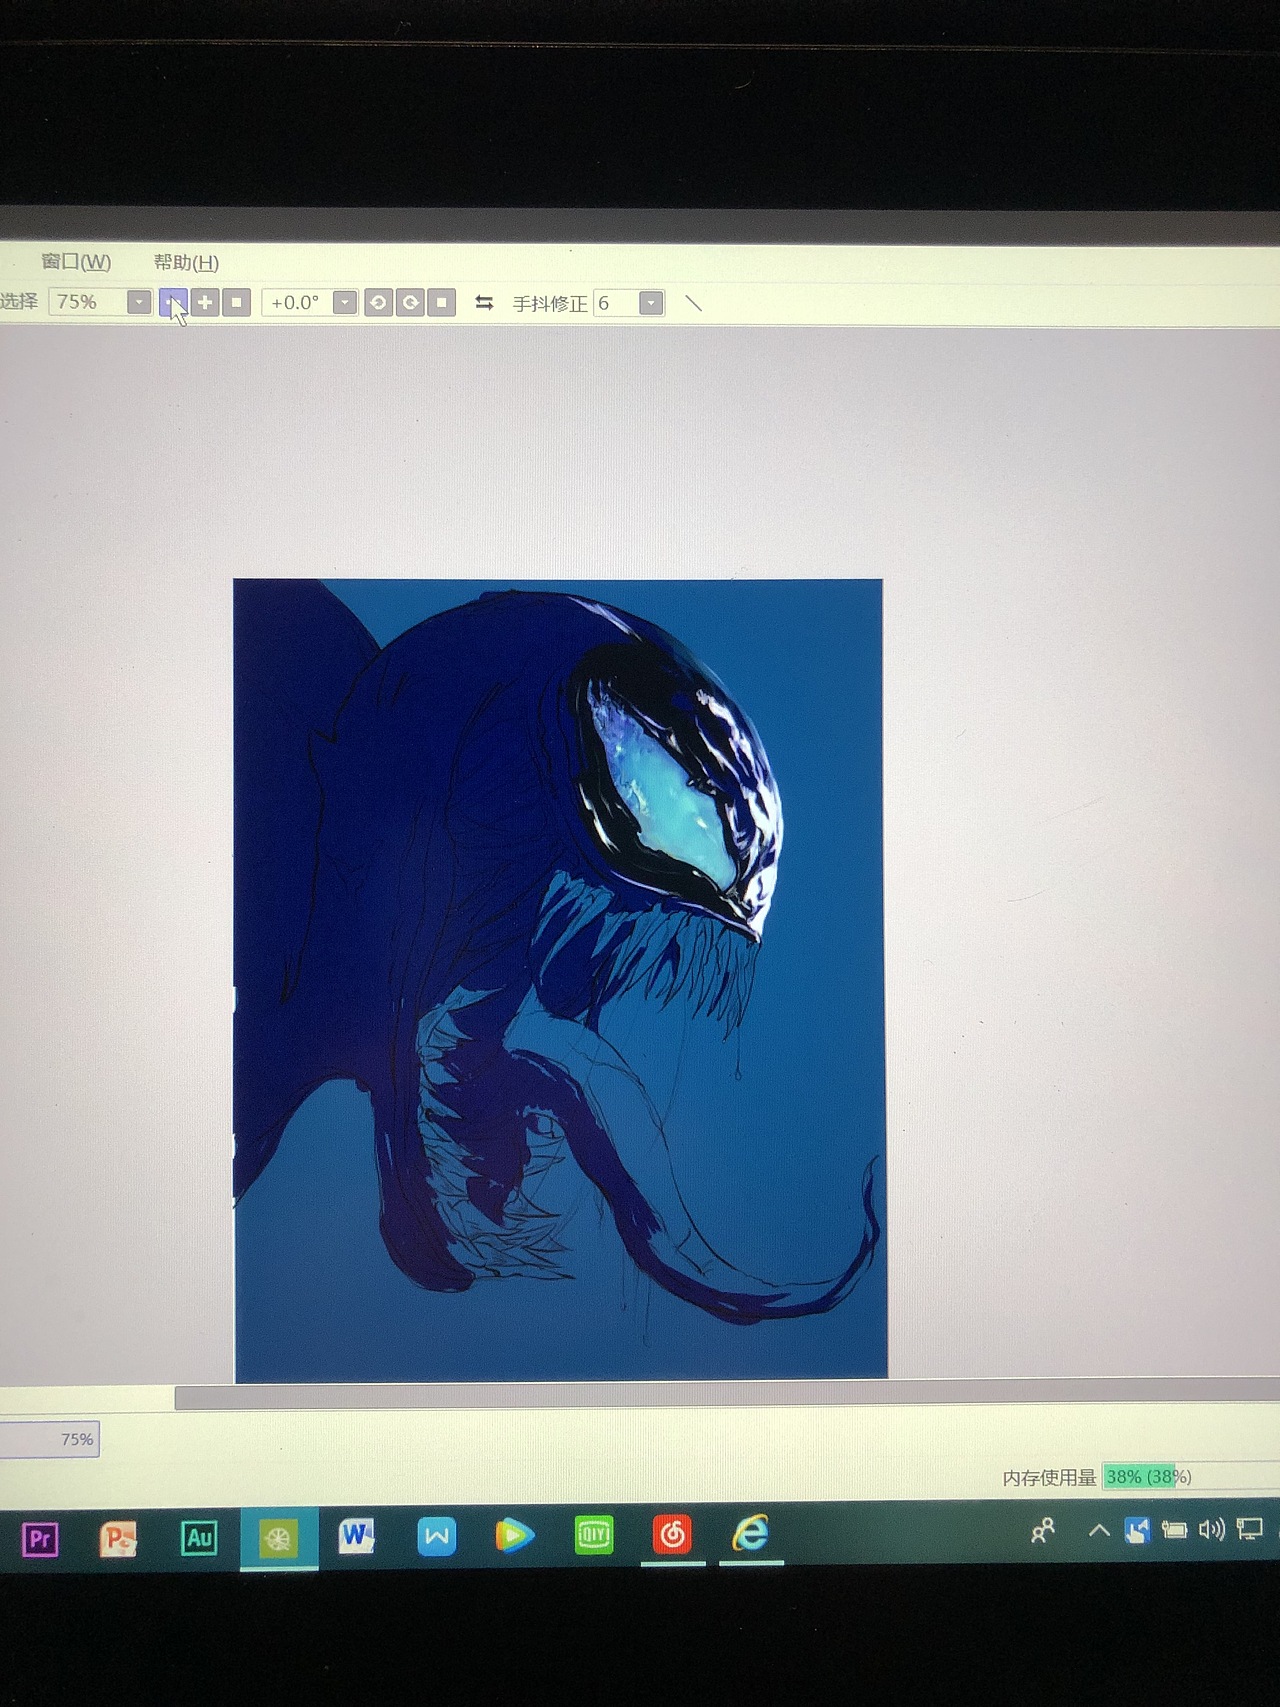Flip canvas horizontally with the arrows icon

(484, 302)
